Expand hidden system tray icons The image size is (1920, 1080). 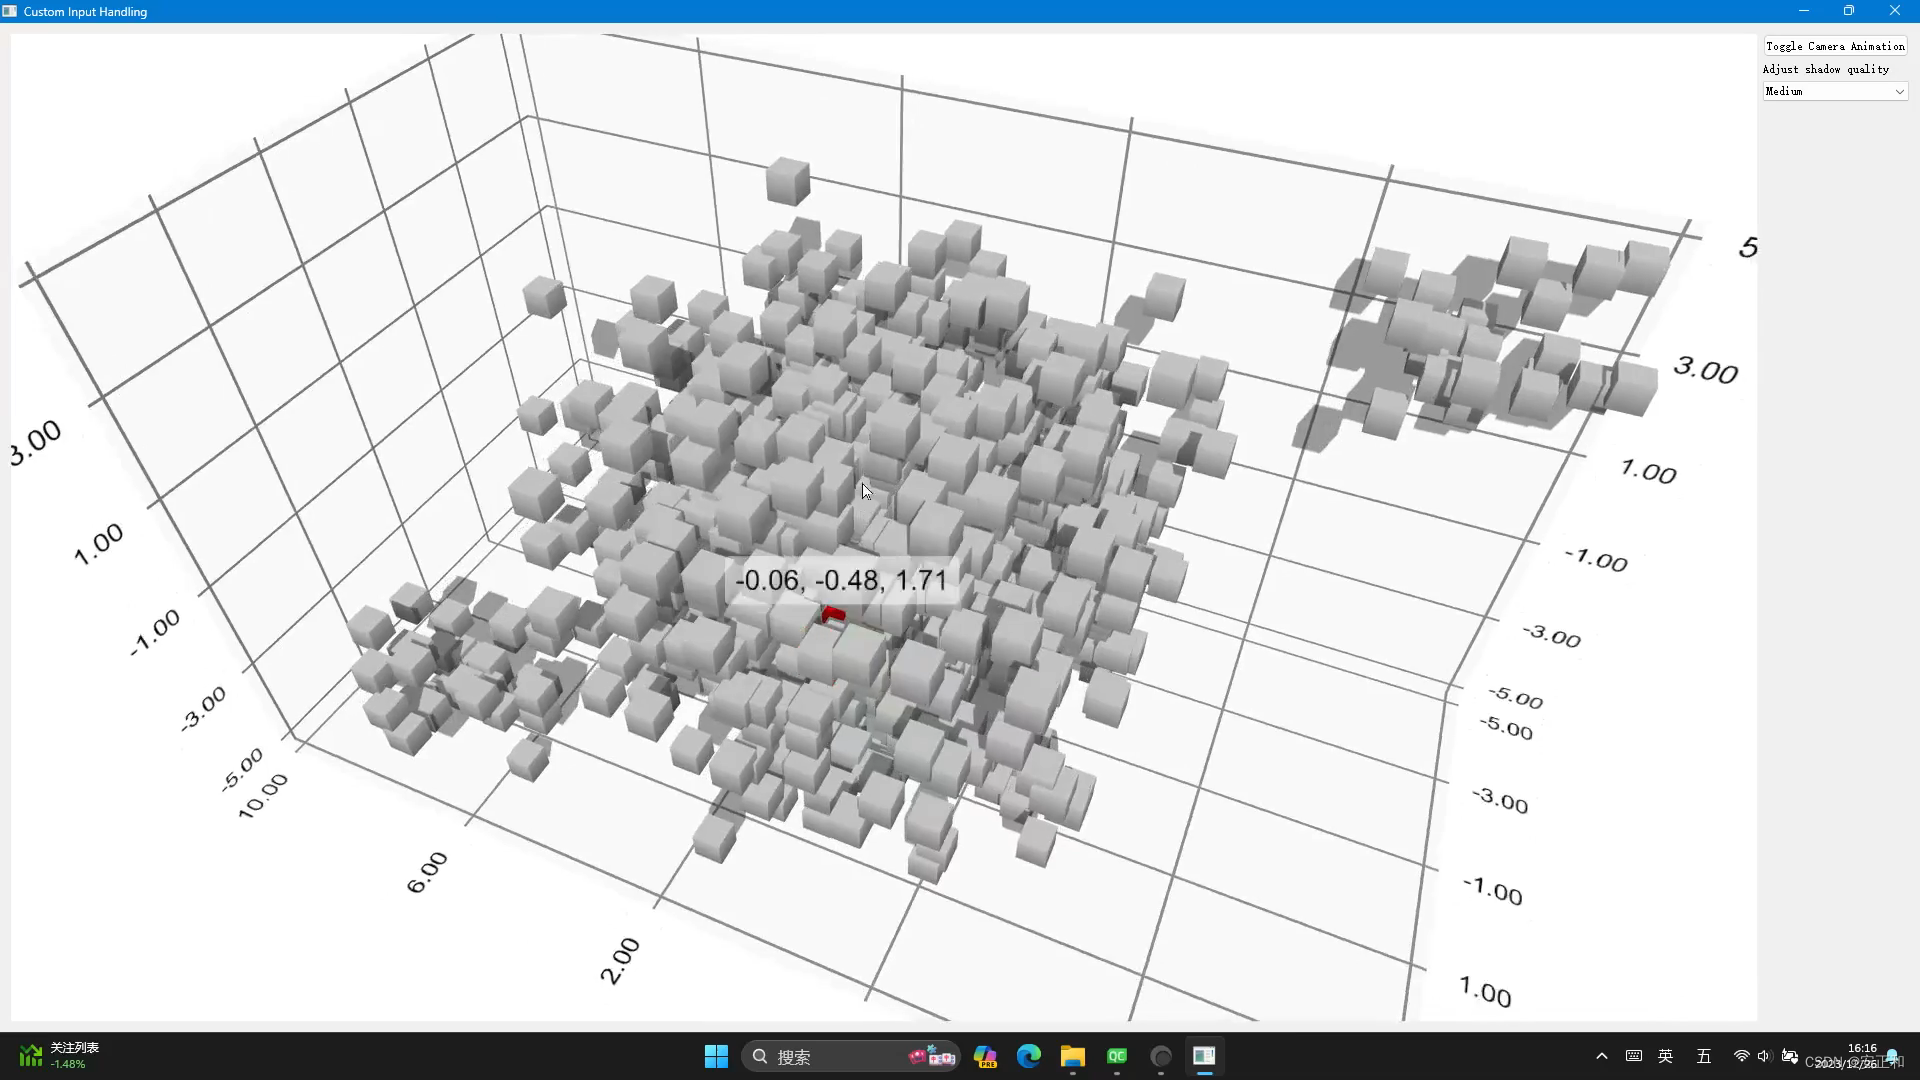pos(1602,1057)
